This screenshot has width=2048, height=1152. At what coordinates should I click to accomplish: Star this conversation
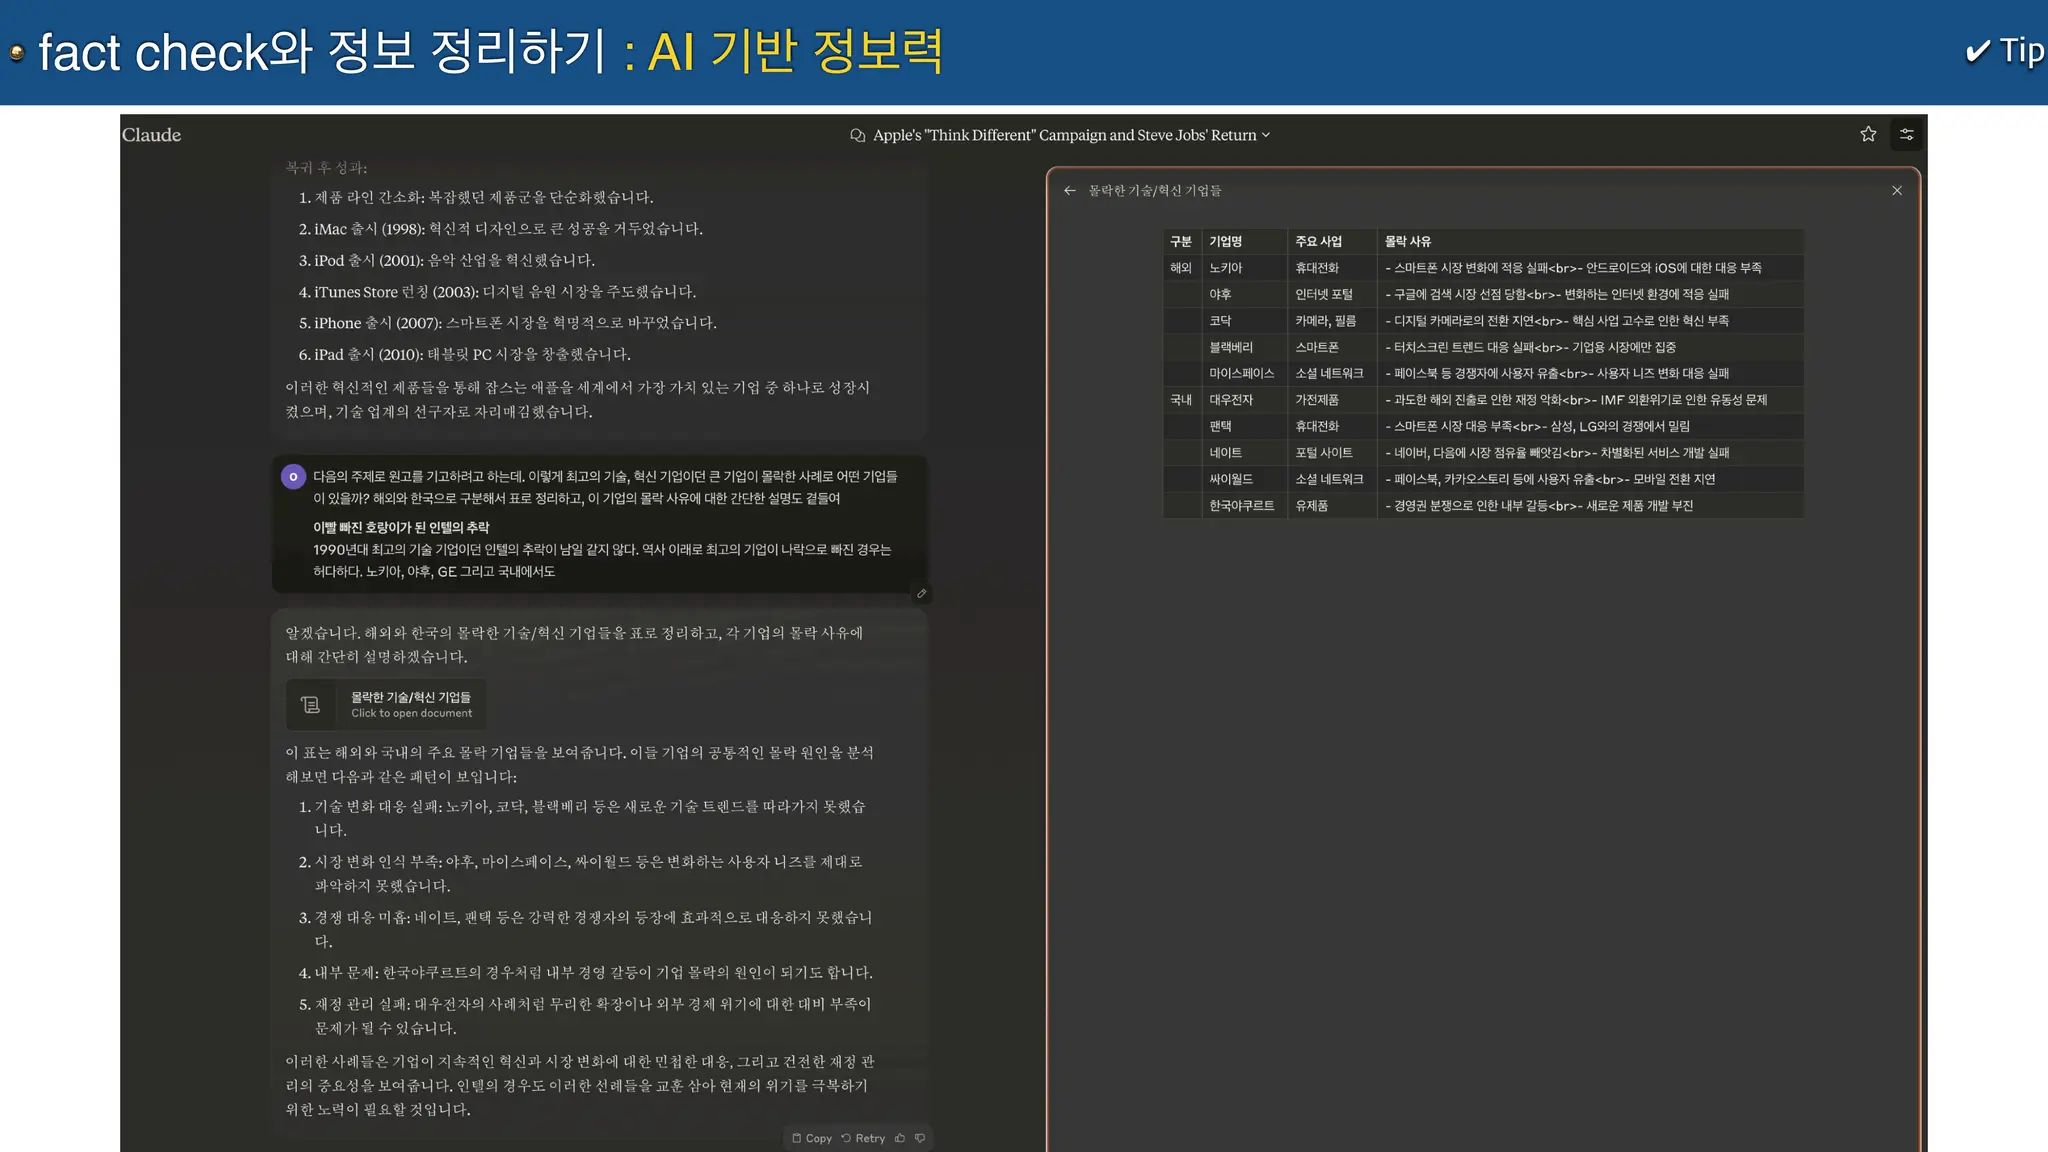point(1868,134)
